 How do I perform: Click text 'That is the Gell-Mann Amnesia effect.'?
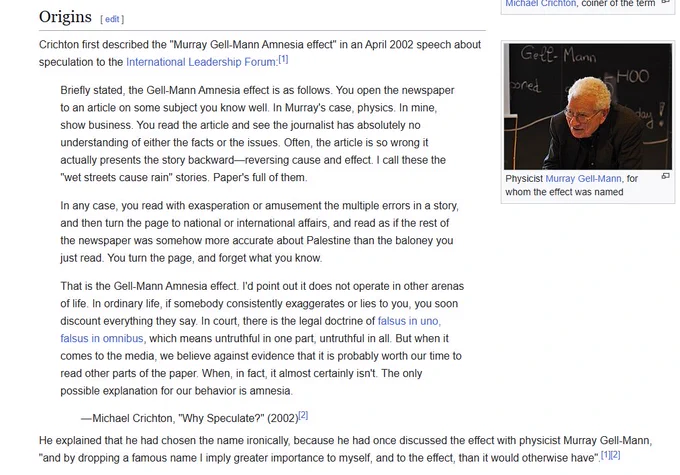click(149, 286)
